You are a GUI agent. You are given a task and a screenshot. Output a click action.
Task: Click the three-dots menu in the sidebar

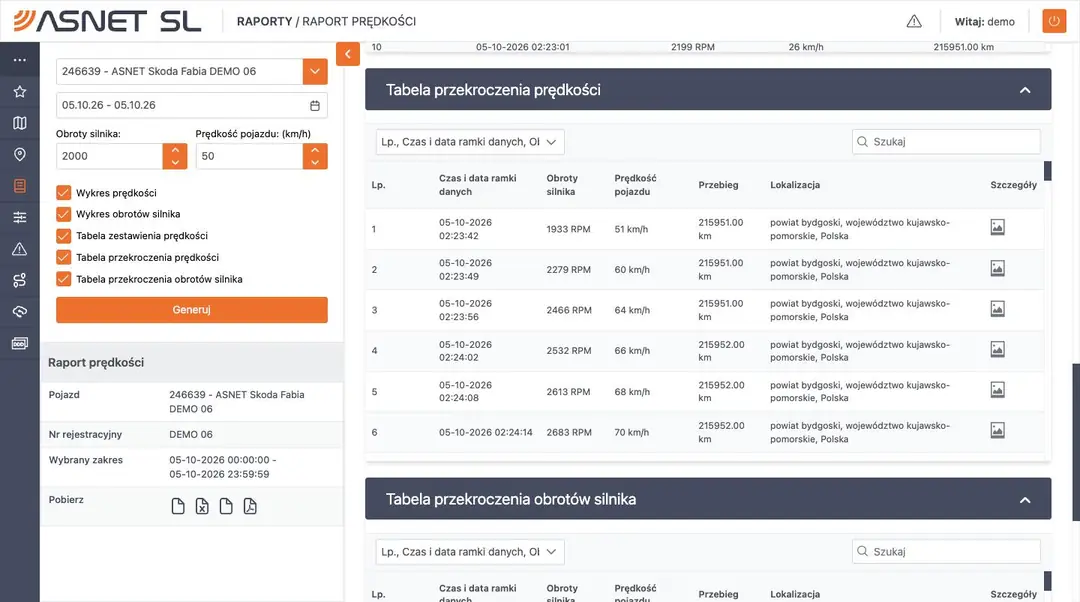tap(20, 60)
